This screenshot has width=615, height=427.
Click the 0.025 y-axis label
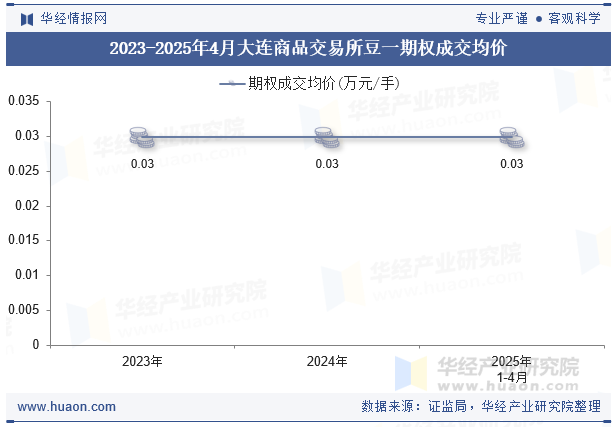point(24,171)
